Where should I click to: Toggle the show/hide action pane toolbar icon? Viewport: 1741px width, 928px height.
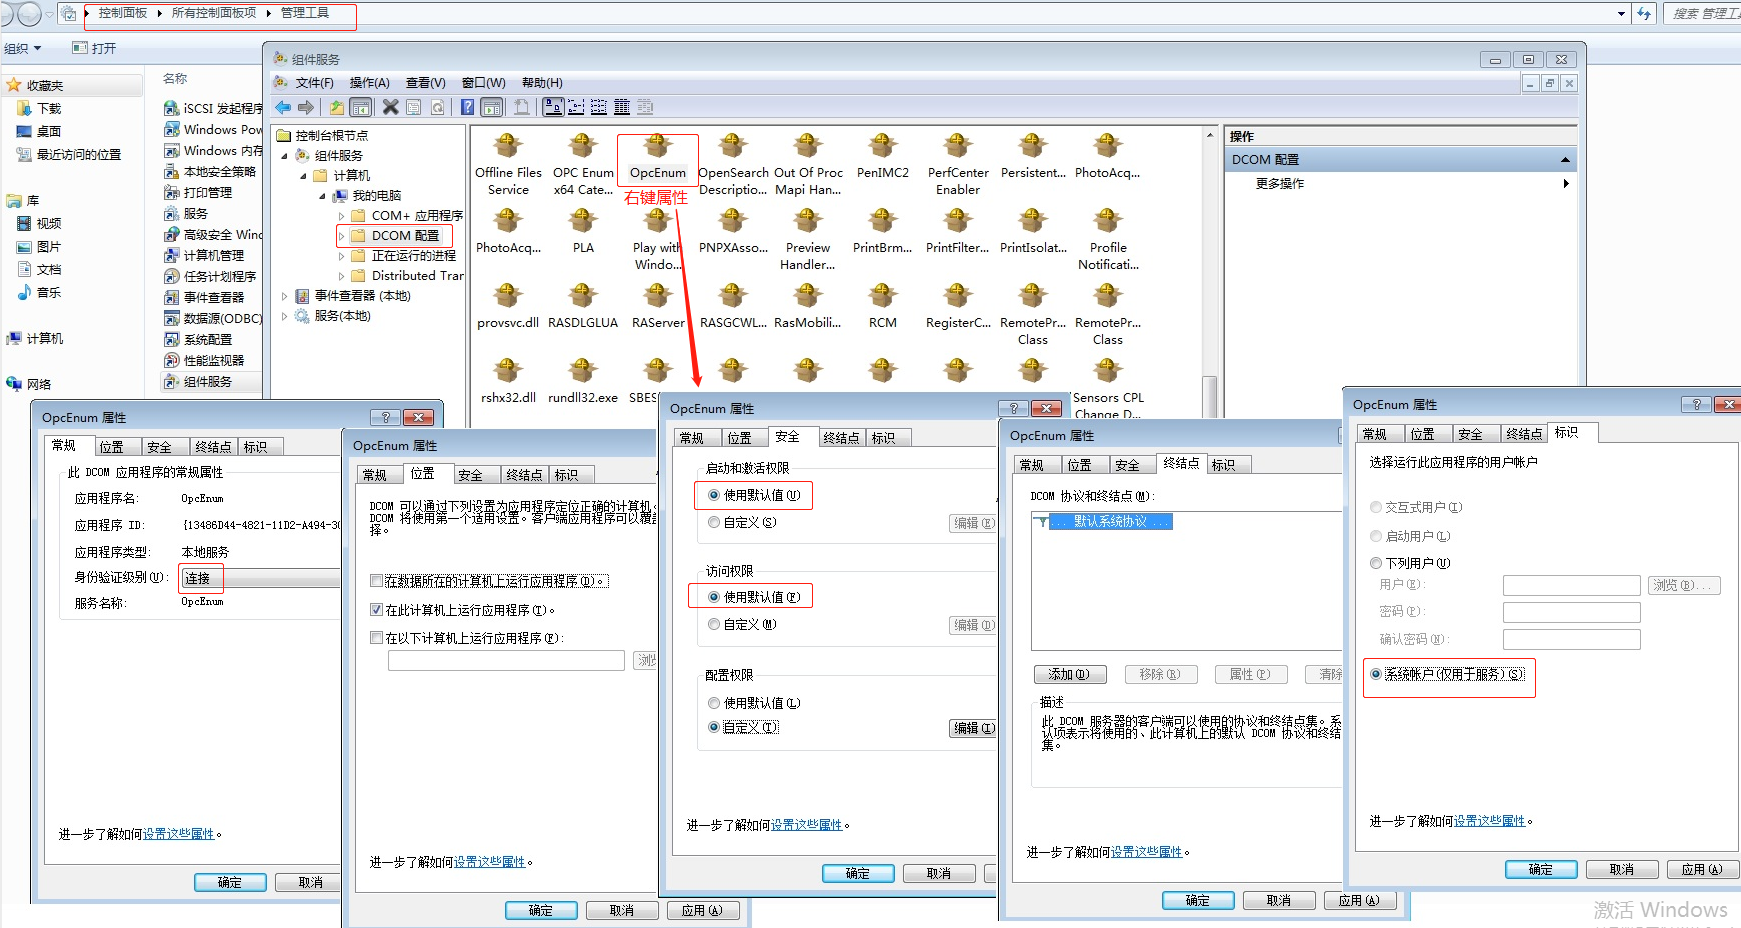click(x=491, y=107)
